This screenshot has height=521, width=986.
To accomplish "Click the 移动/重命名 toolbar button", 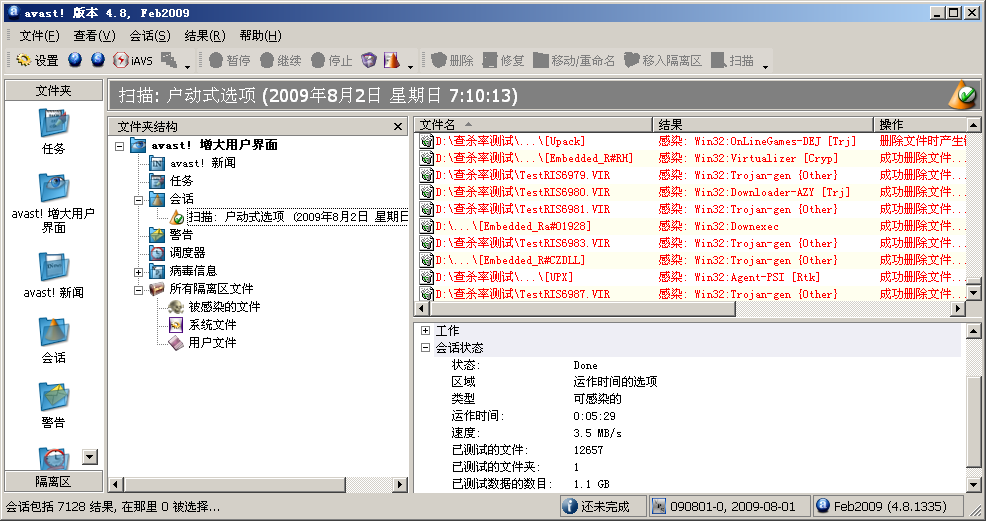I will pos(574,60).
